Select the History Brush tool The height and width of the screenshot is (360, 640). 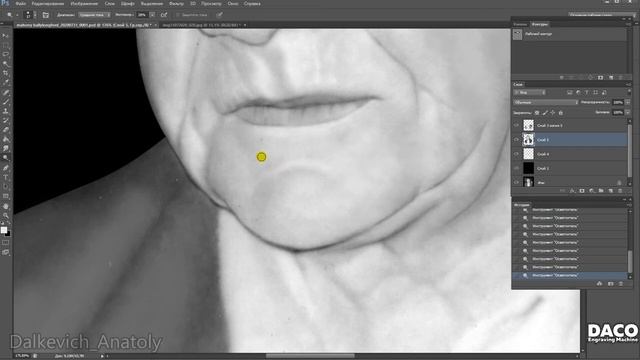(6, 120)
